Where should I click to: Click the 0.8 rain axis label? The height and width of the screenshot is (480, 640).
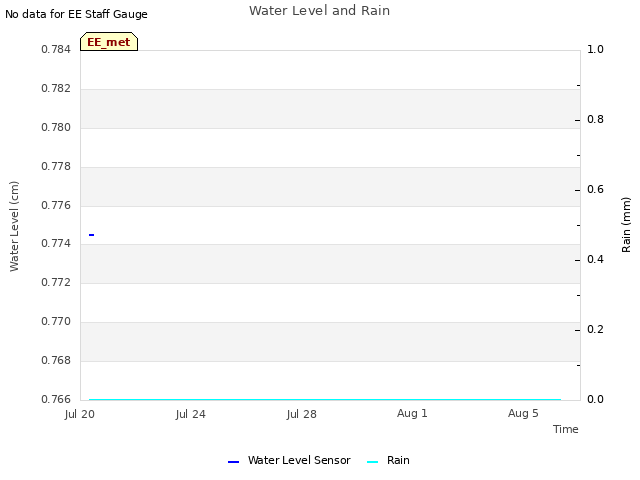point(596,120)
